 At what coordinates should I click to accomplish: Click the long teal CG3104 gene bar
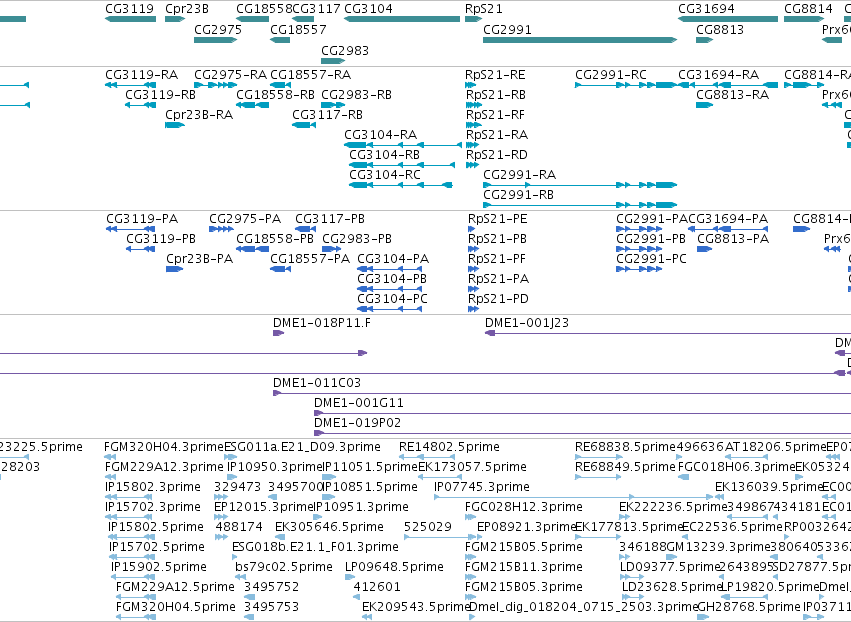(x=402, y=19)
